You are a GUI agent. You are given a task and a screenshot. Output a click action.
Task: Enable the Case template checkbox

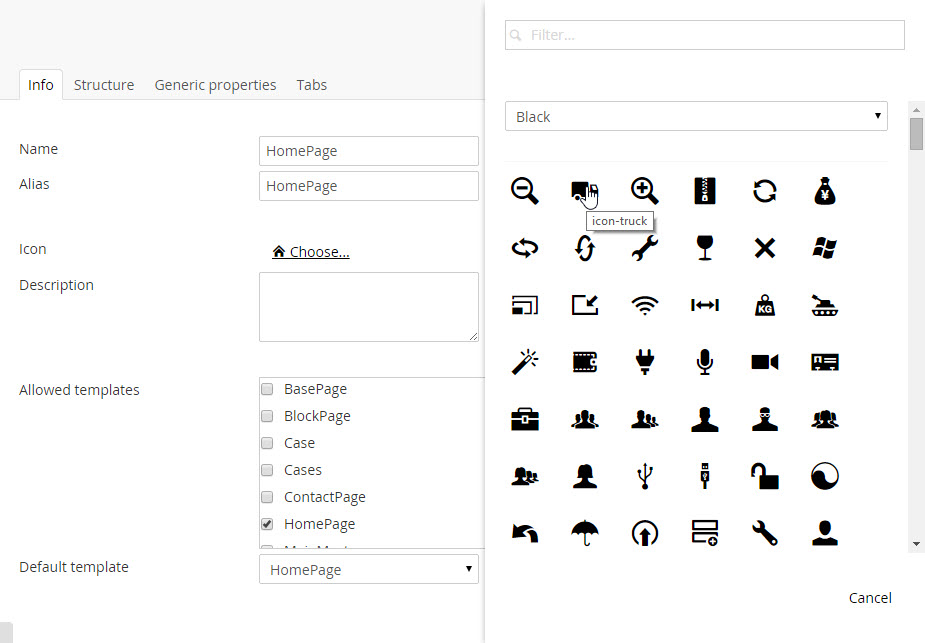coord(267,443)
